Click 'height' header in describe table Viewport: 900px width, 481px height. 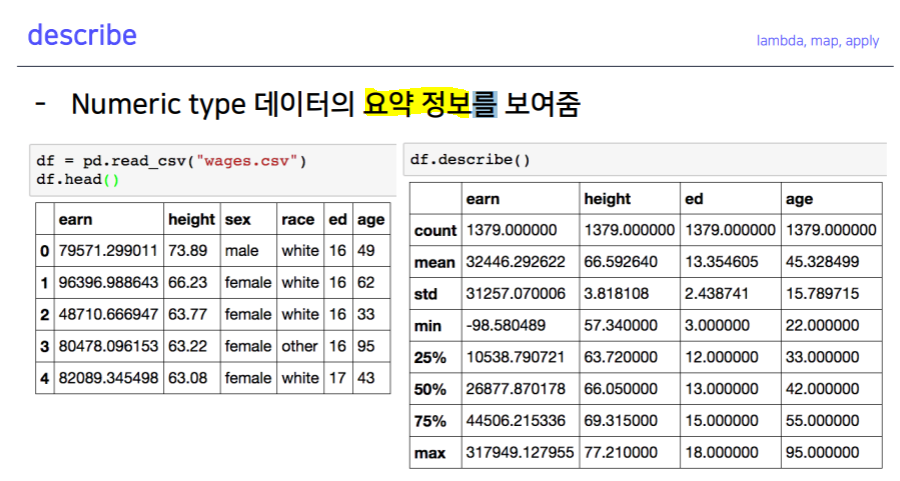point(607,199)
